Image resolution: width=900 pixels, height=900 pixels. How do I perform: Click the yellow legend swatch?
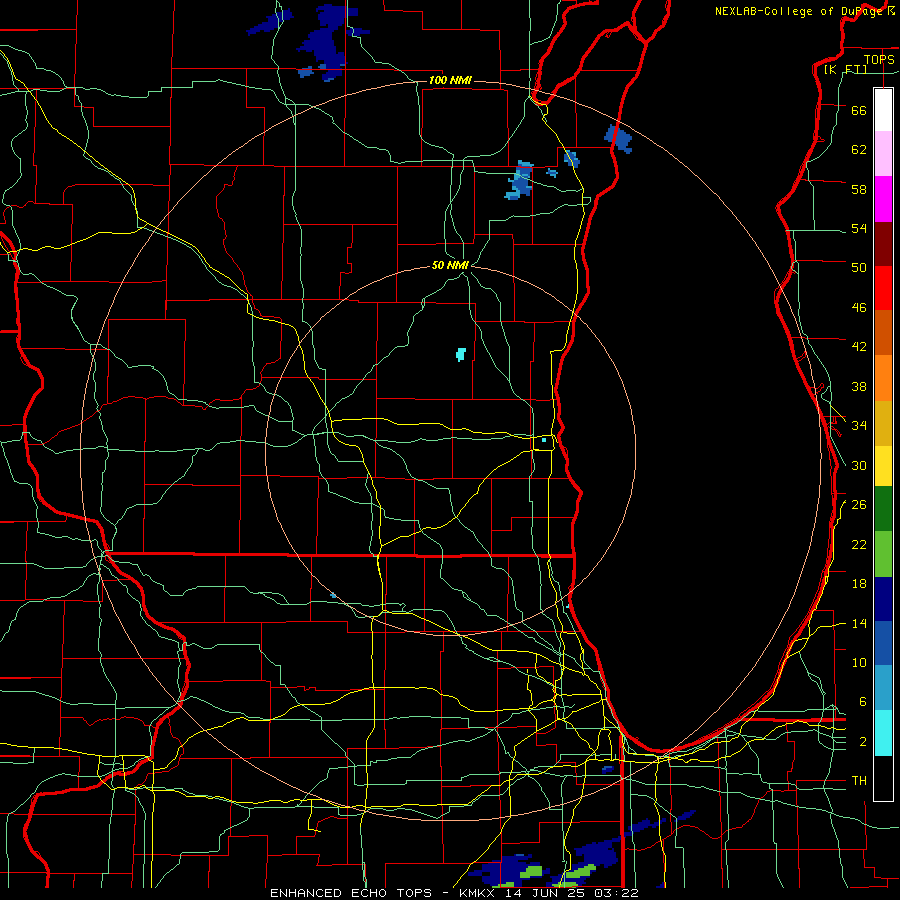tap(883, 465)
